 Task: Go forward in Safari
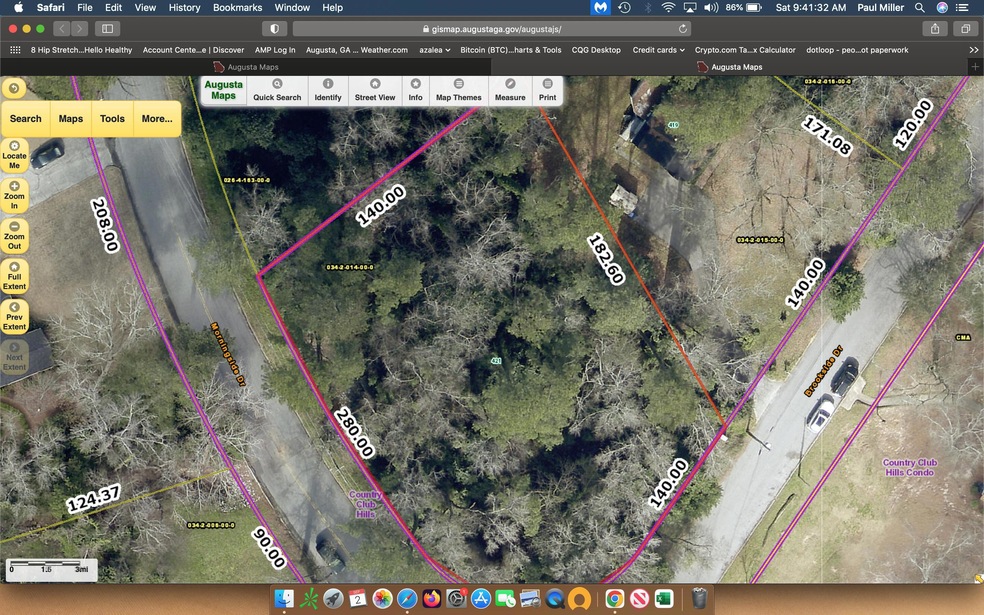[x=80, y=29]
